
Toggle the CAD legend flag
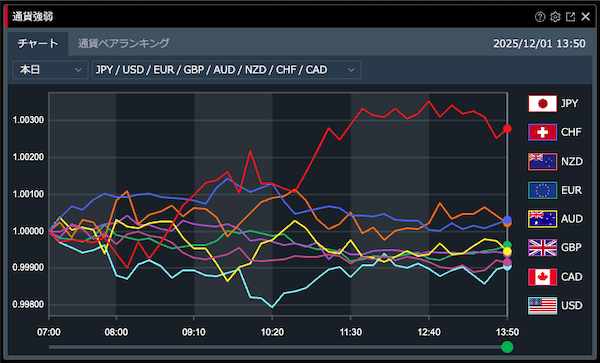click(x=543, y=277)
